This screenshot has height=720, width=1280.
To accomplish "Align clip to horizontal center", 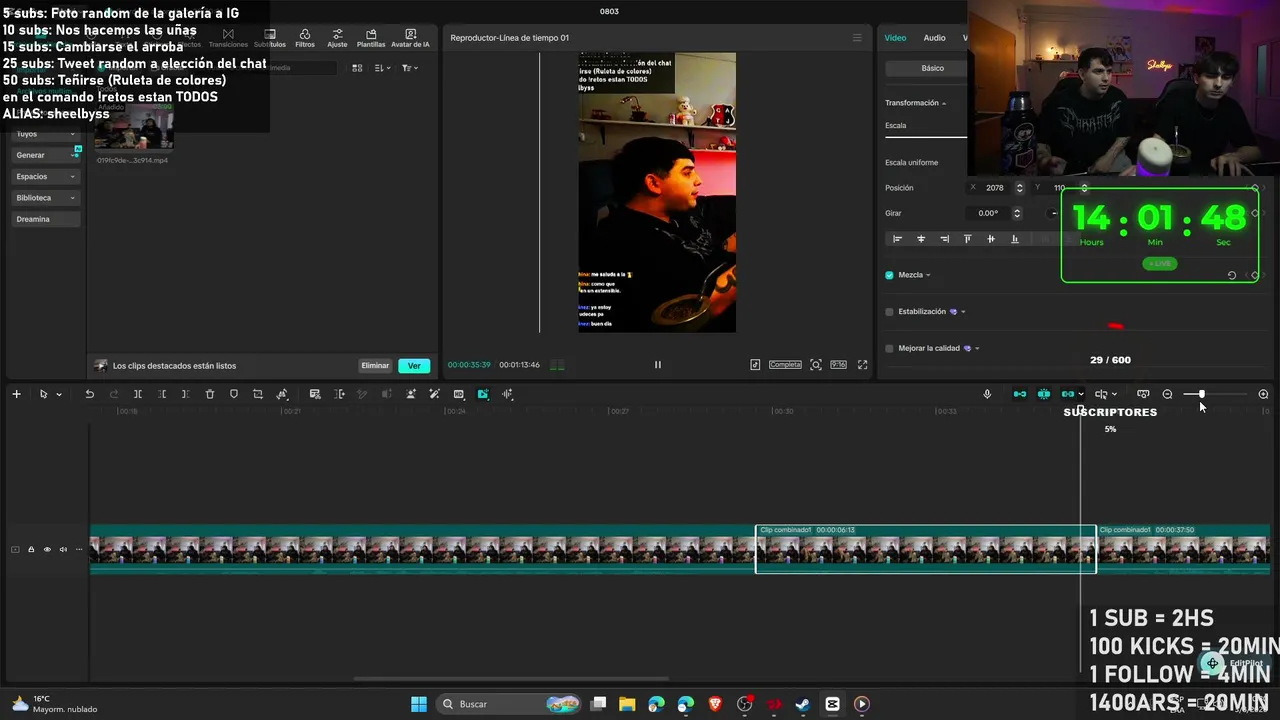I will (x=921, y=239).
